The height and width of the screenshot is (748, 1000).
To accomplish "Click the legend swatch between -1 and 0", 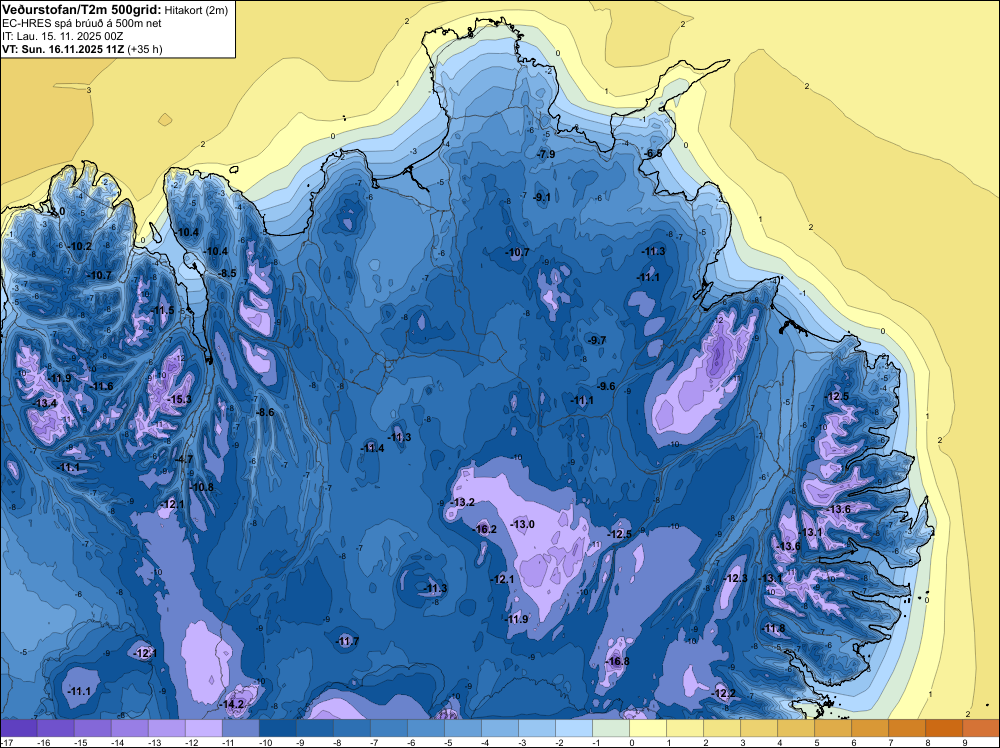I will coord(611,728).
